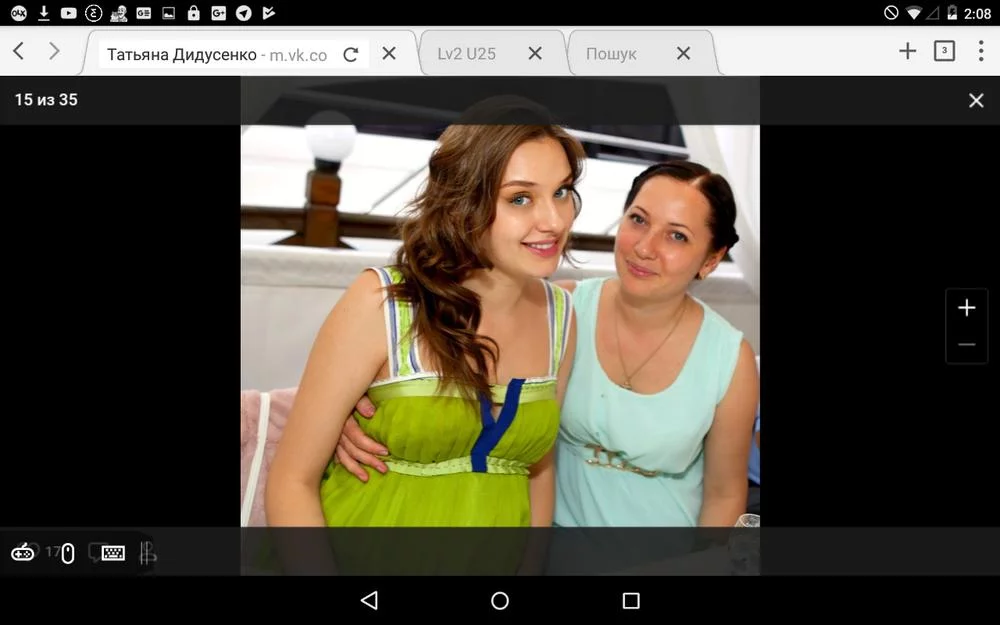Tap the gamepad icon in the overlay
Screen dimensions: 1000x625
[x=22, y=552]
